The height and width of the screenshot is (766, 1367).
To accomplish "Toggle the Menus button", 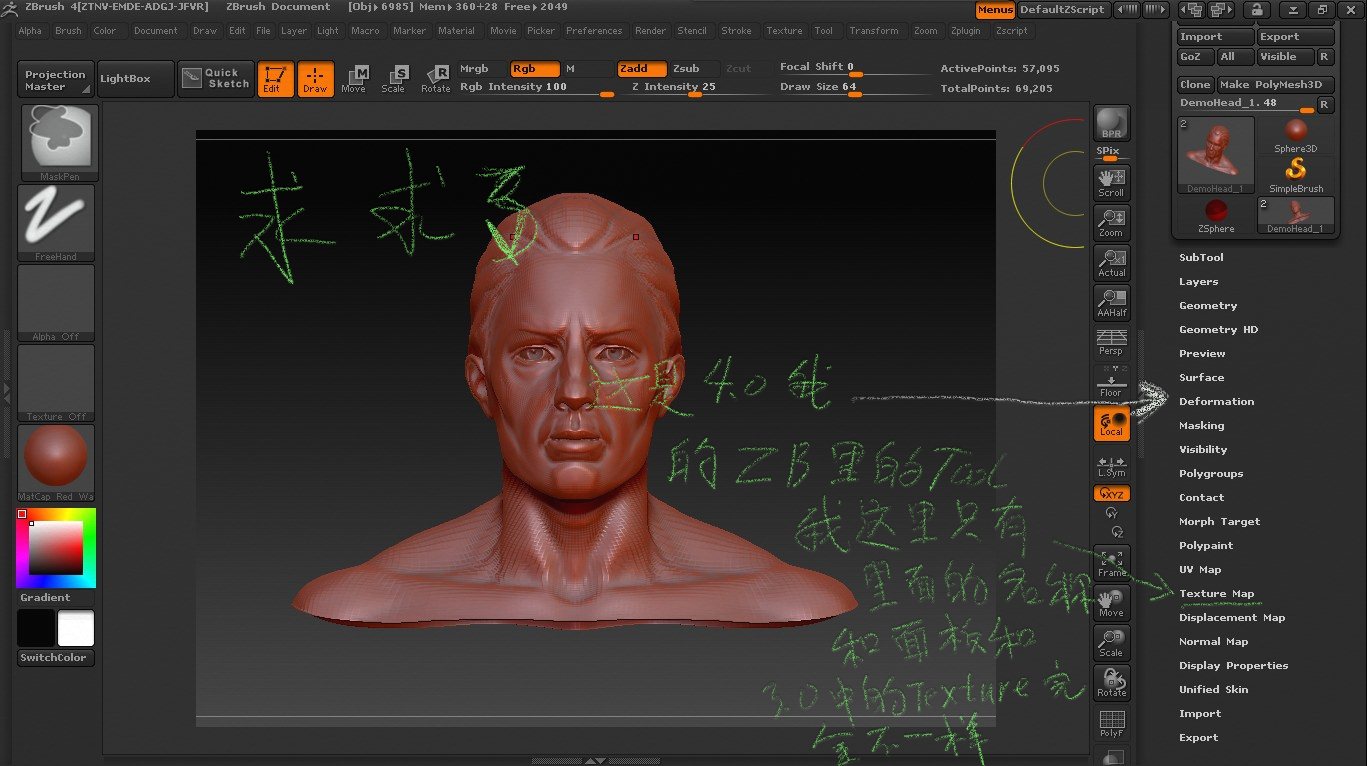I will coord(995,9).
